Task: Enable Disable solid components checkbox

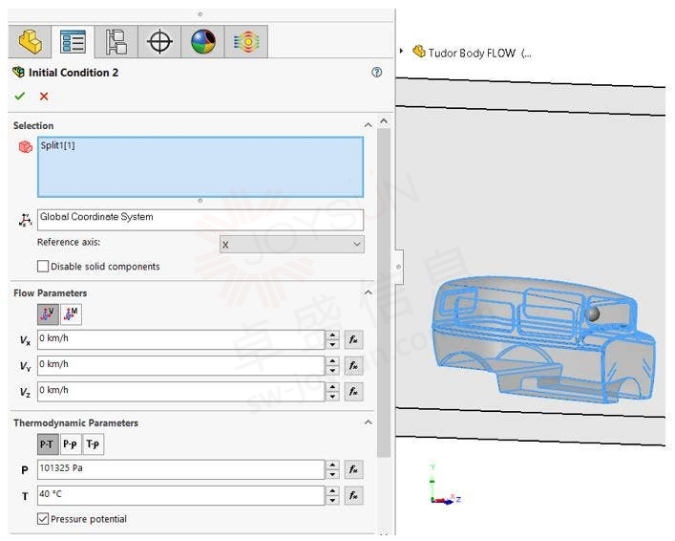Action: click(x=43, y=266)
